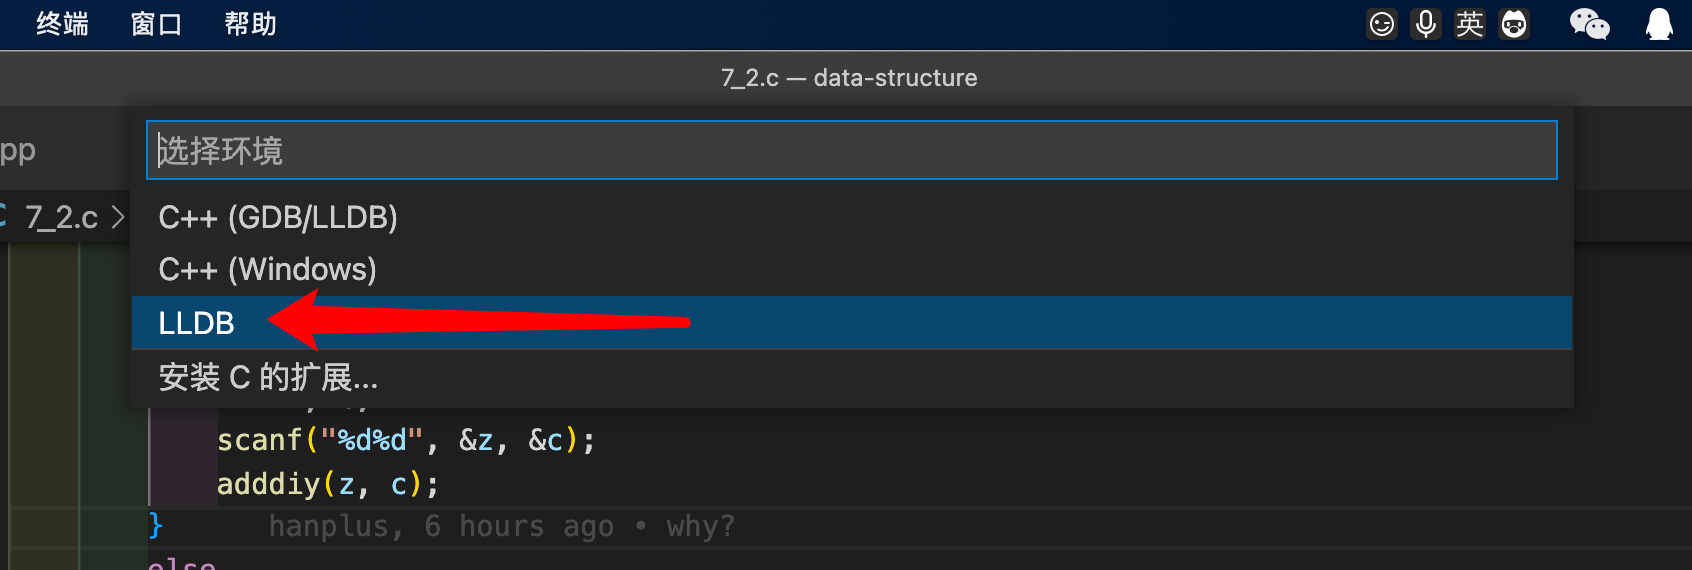Click the 7_2.c breadcrumb item
Viewport: 1692px width, 570px height.
[61, 217]
